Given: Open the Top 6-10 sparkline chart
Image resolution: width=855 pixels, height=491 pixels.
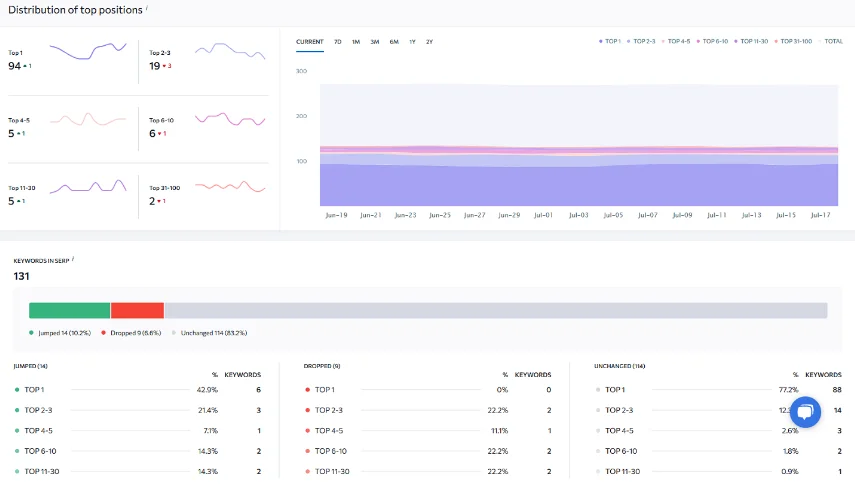Looking at the screenshot, I should point(230,119).
